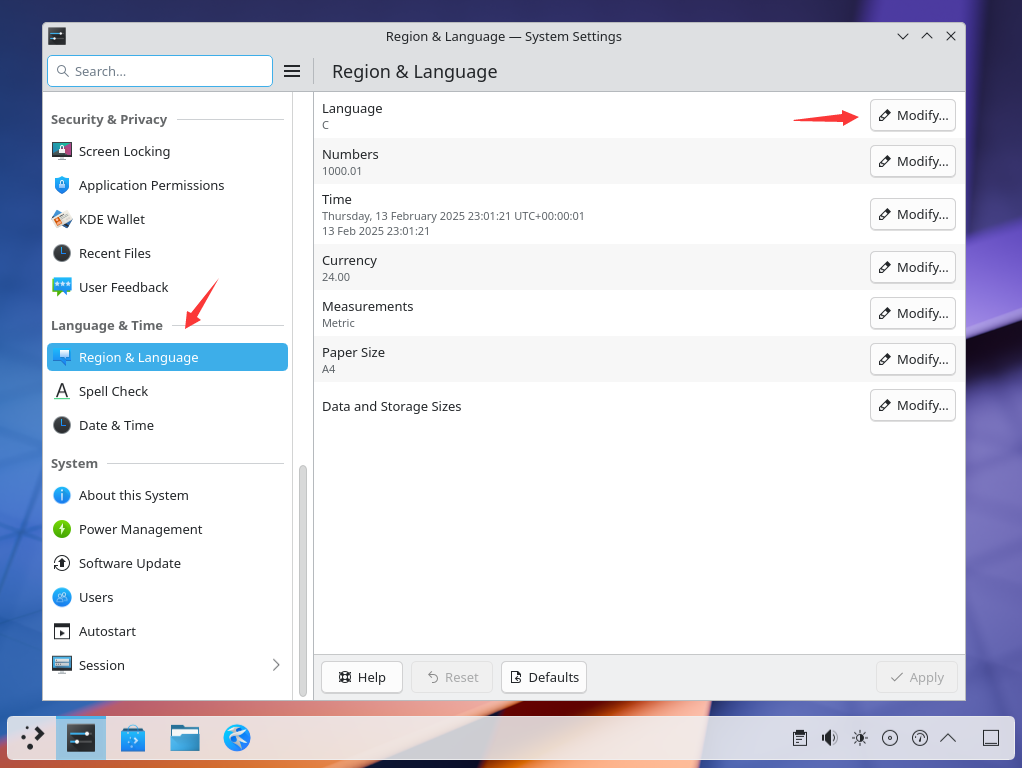Open the hamburger menu next to search
1022x768 pixels.
pyautogui.click(x=292, y=71)
